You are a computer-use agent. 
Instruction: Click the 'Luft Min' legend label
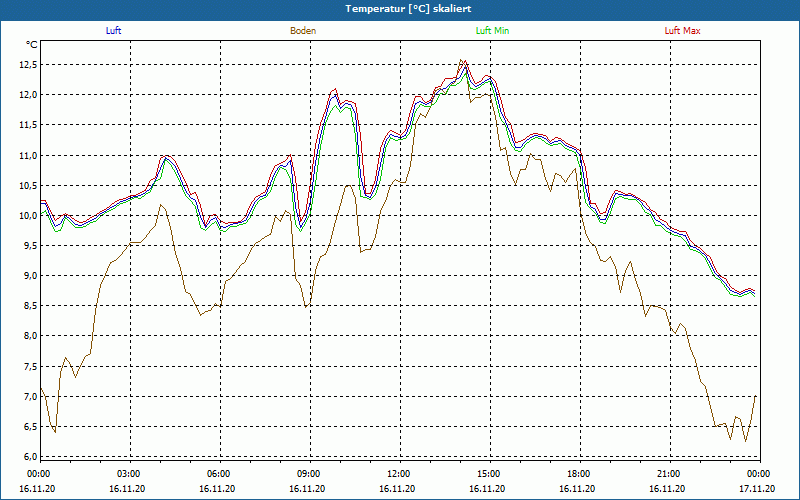(492, 31)
